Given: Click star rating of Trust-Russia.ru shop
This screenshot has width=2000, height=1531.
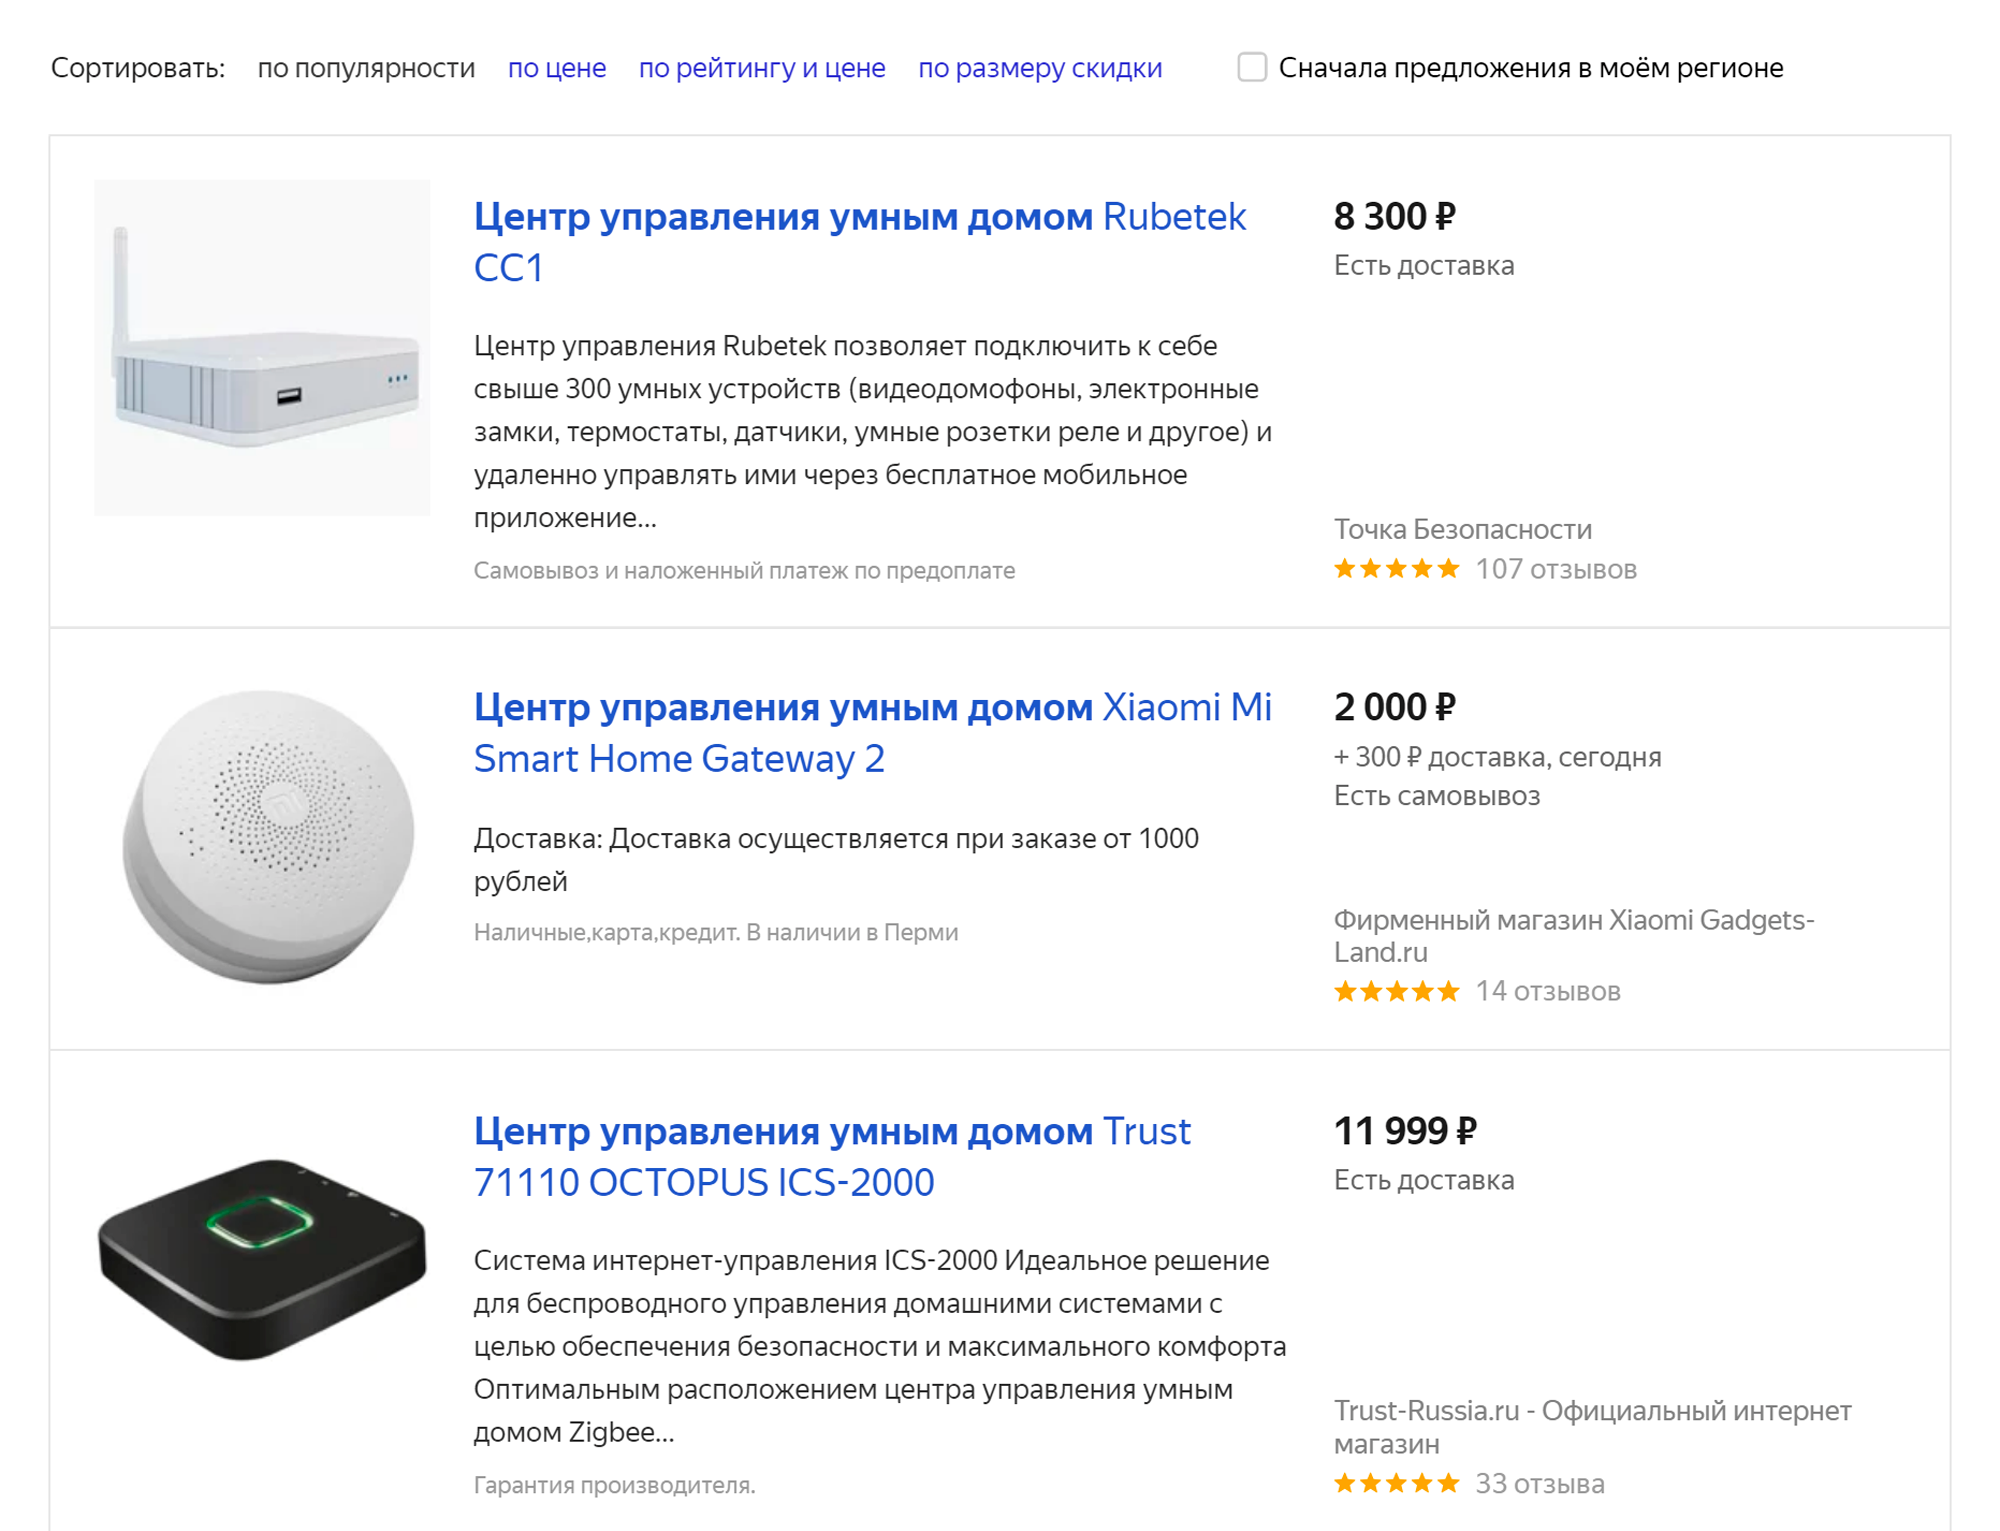Looking at the screenshot, I should (1397, 1483).
